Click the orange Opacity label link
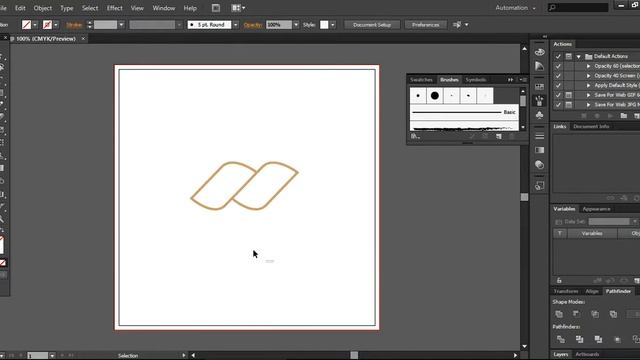 (253, 25)
